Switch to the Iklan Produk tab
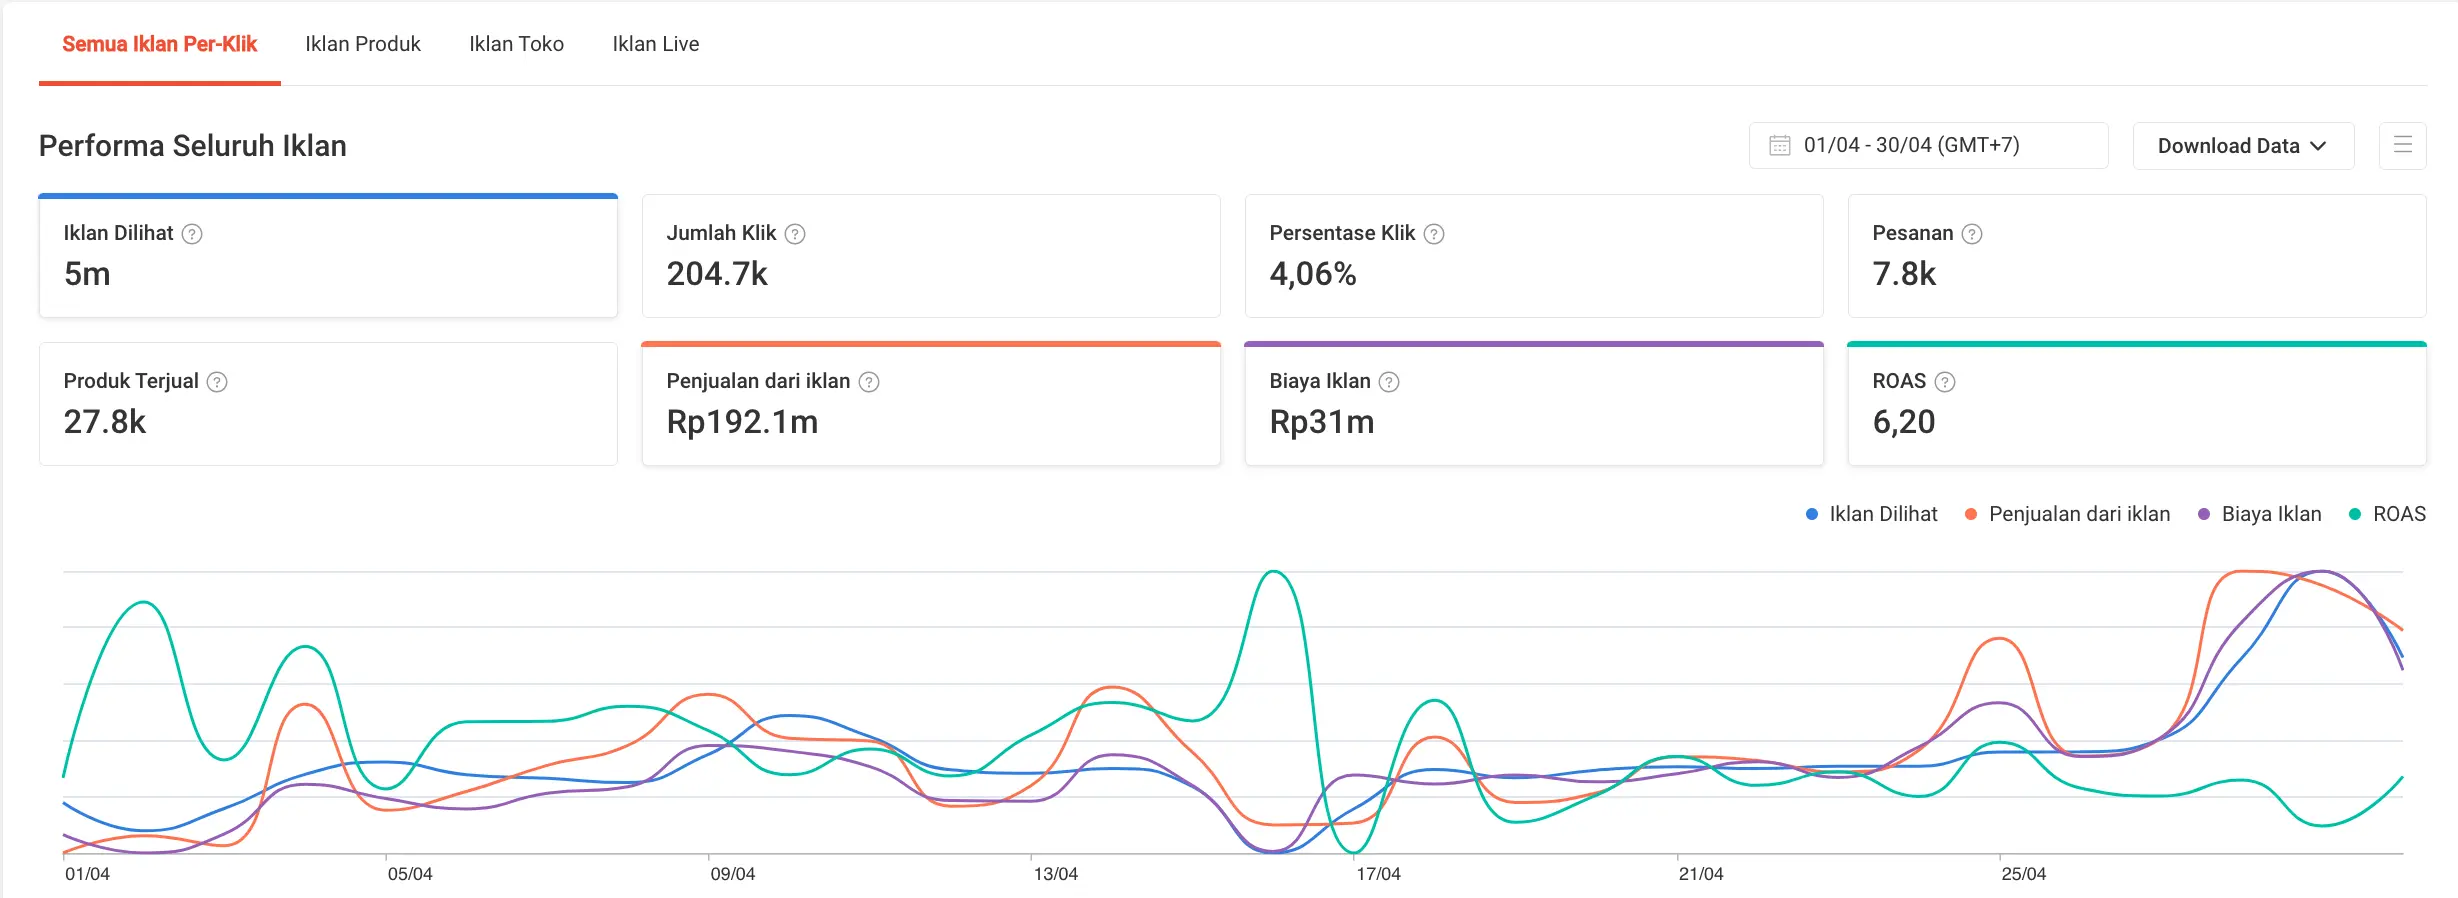This screenshot has height=898, width=2458. click(363, 44)
